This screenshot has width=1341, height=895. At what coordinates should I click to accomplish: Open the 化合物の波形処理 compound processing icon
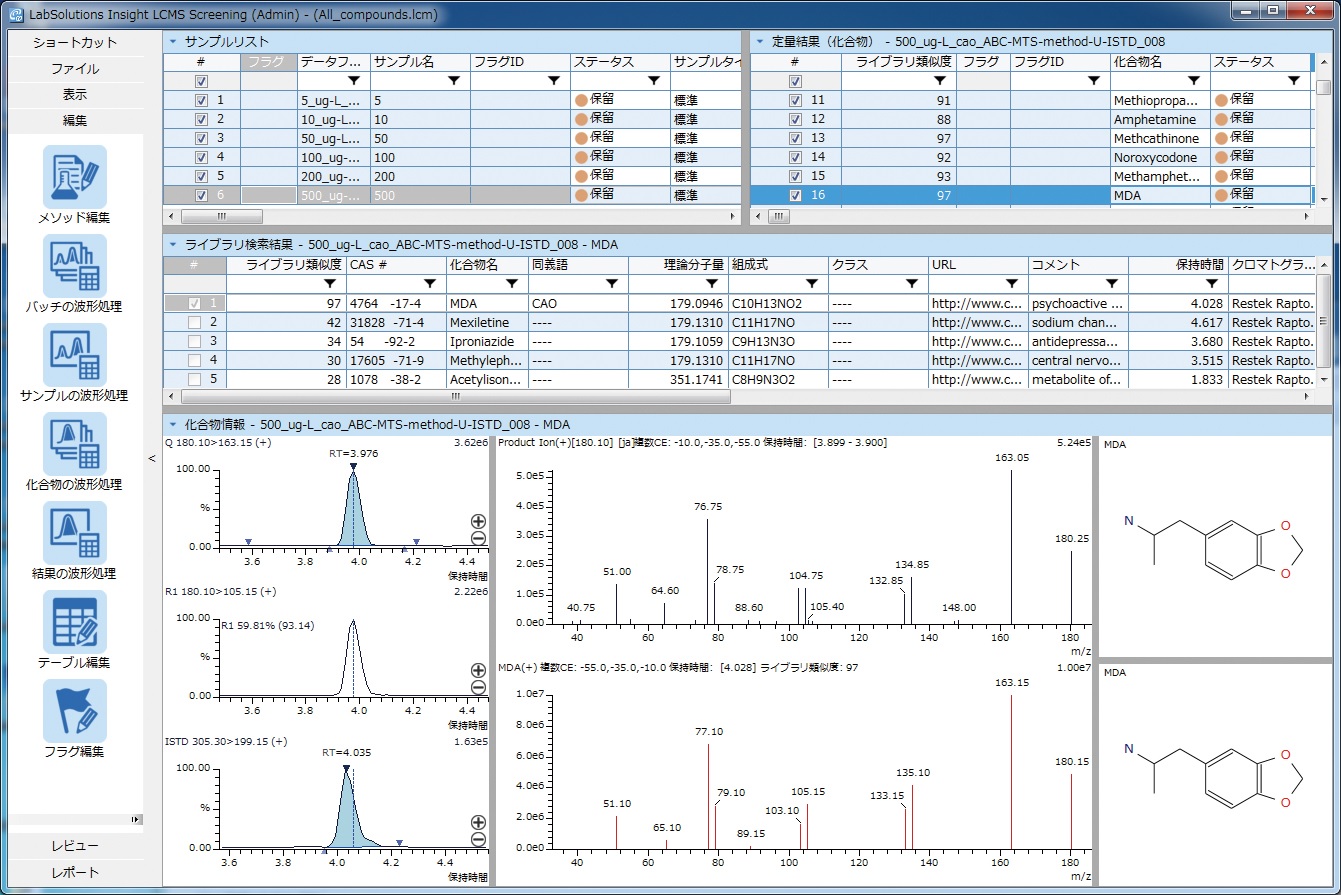click(75, 444)
